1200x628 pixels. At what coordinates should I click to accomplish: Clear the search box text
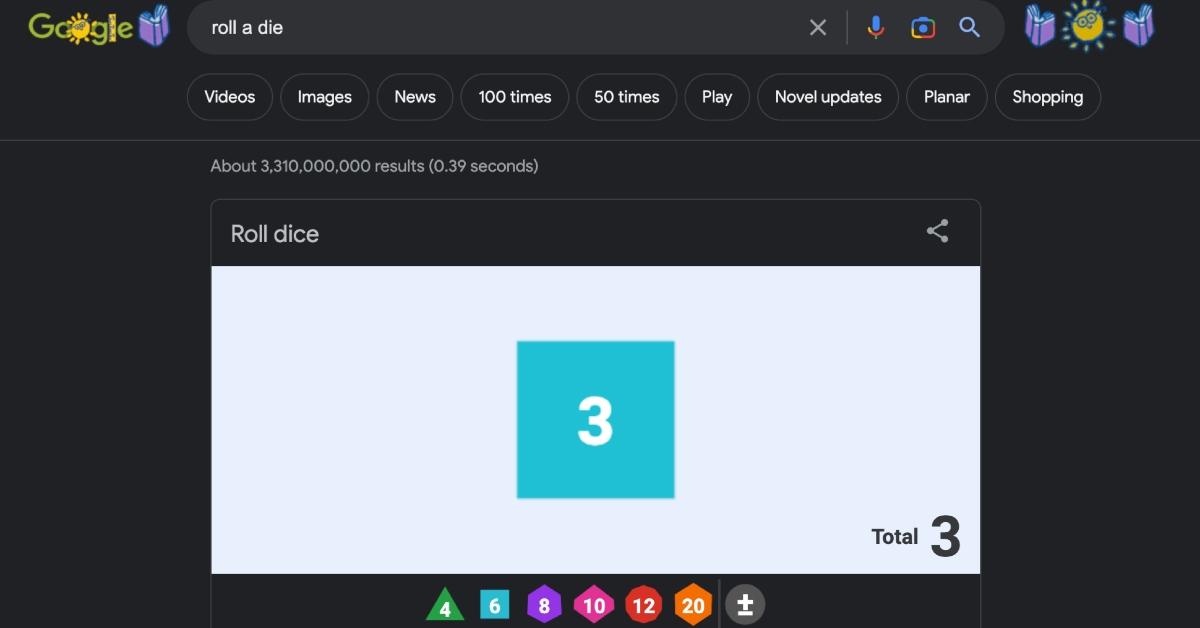point(818,28)
